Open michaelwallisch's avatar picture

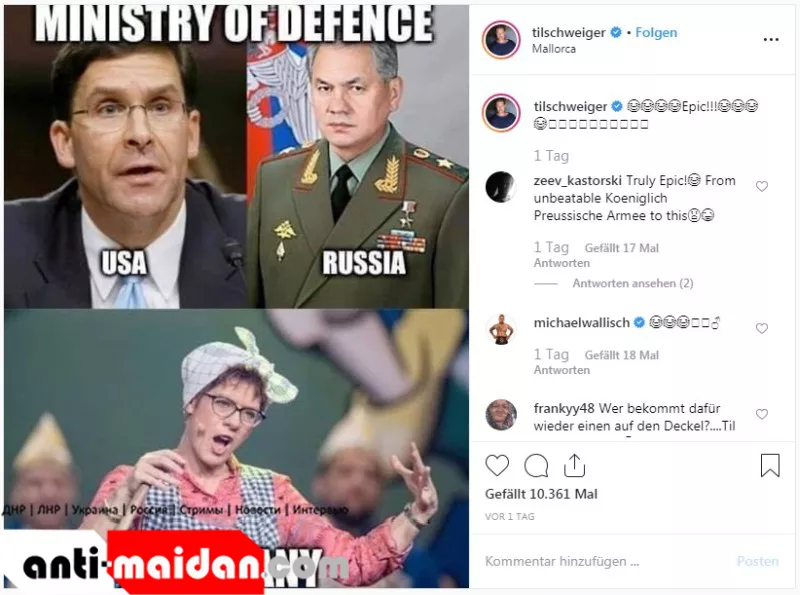[501, 329]
